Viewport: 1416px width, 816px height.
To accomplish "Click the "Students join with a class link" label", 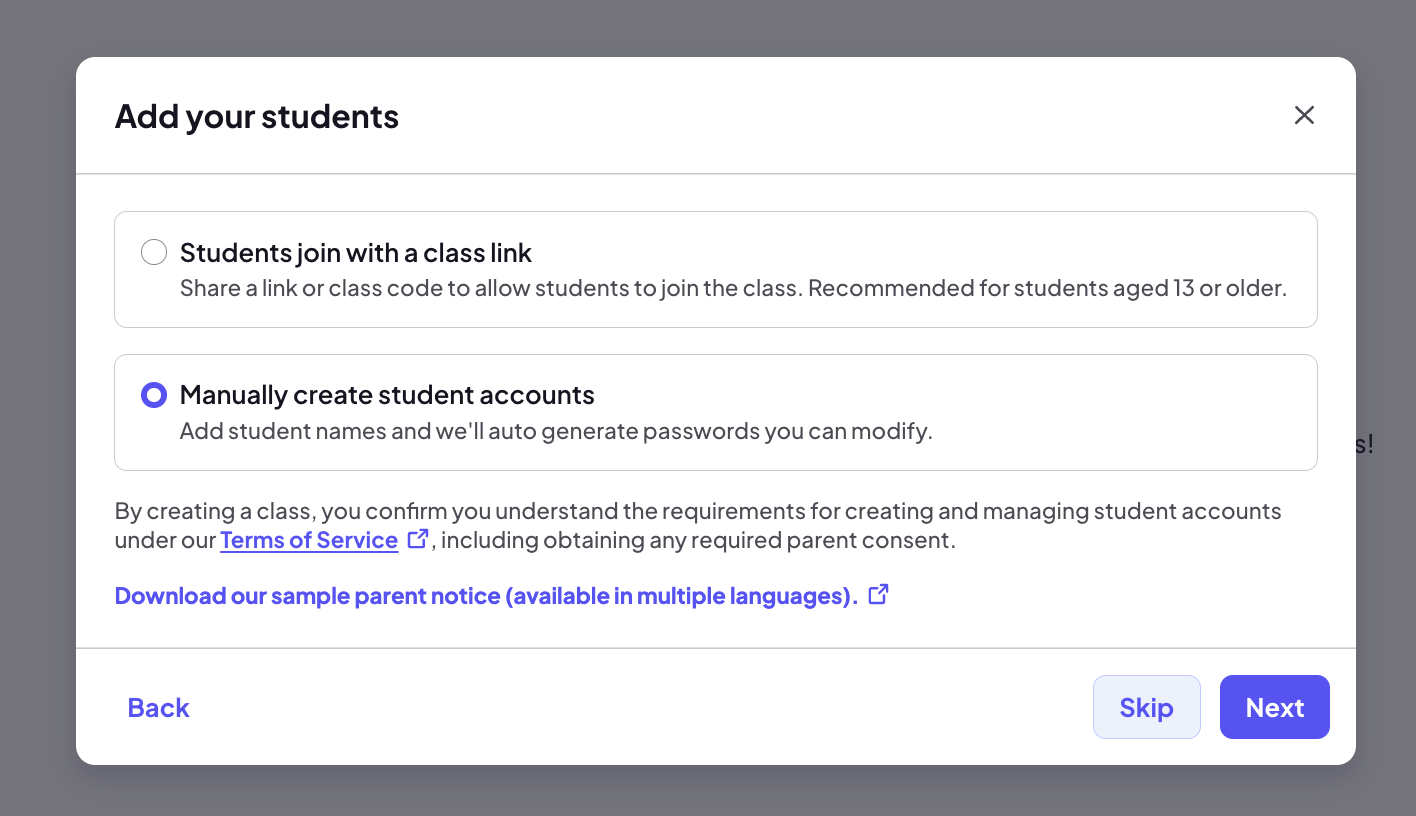I will (356, 253).
